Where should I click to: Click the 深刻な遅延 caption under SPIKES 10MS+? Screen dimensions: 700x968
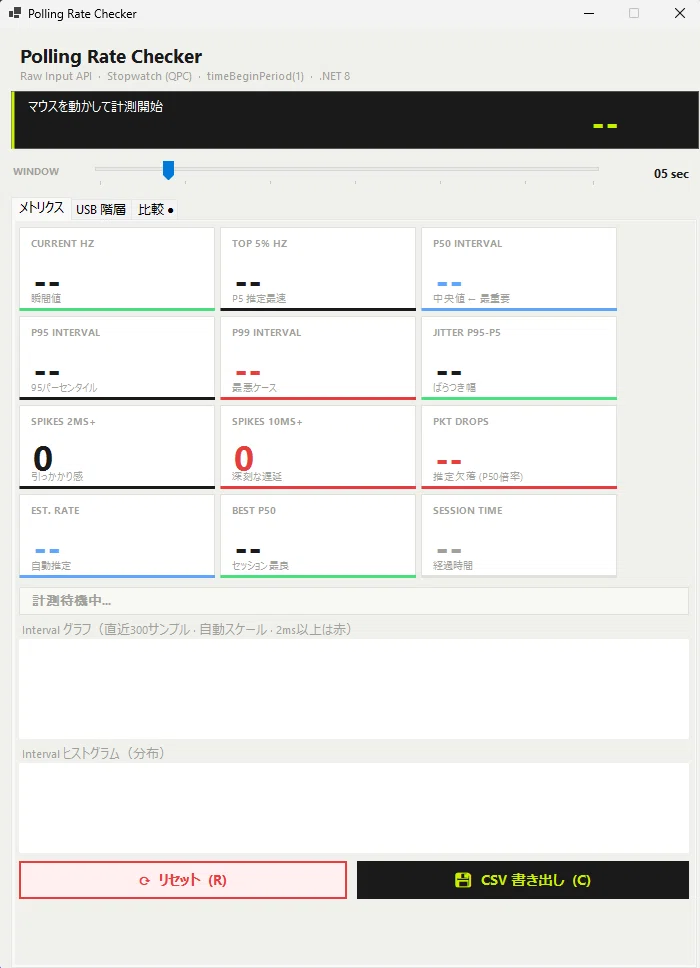point(257,477)
